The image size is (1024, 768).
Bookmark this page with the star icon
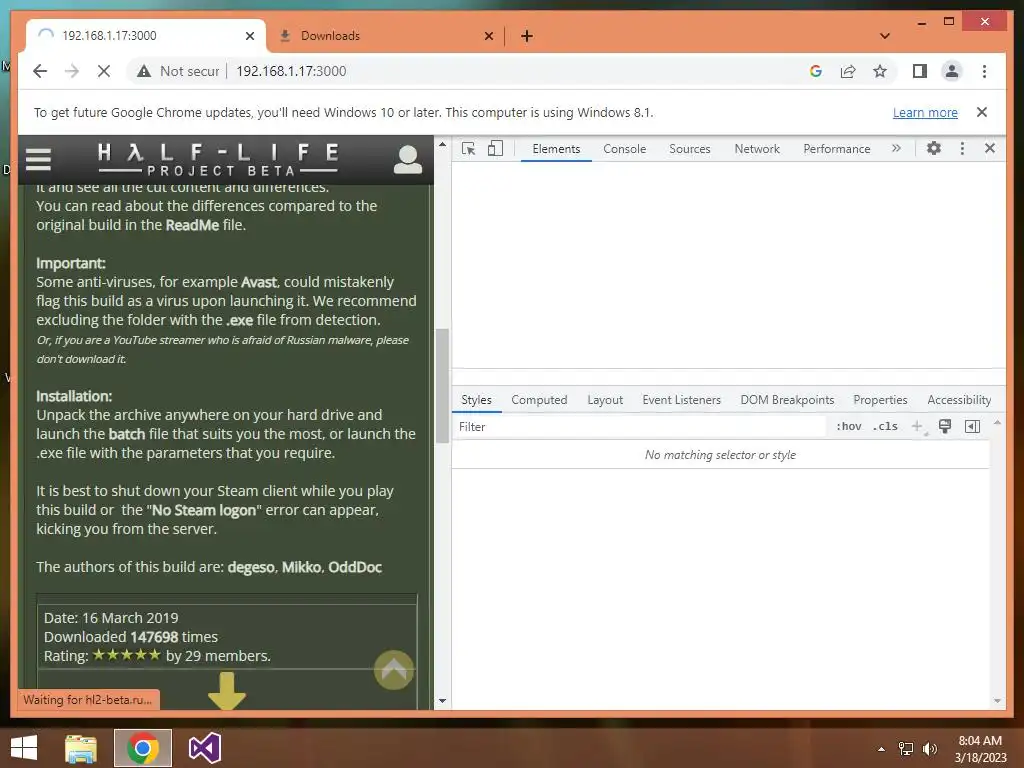880,71
